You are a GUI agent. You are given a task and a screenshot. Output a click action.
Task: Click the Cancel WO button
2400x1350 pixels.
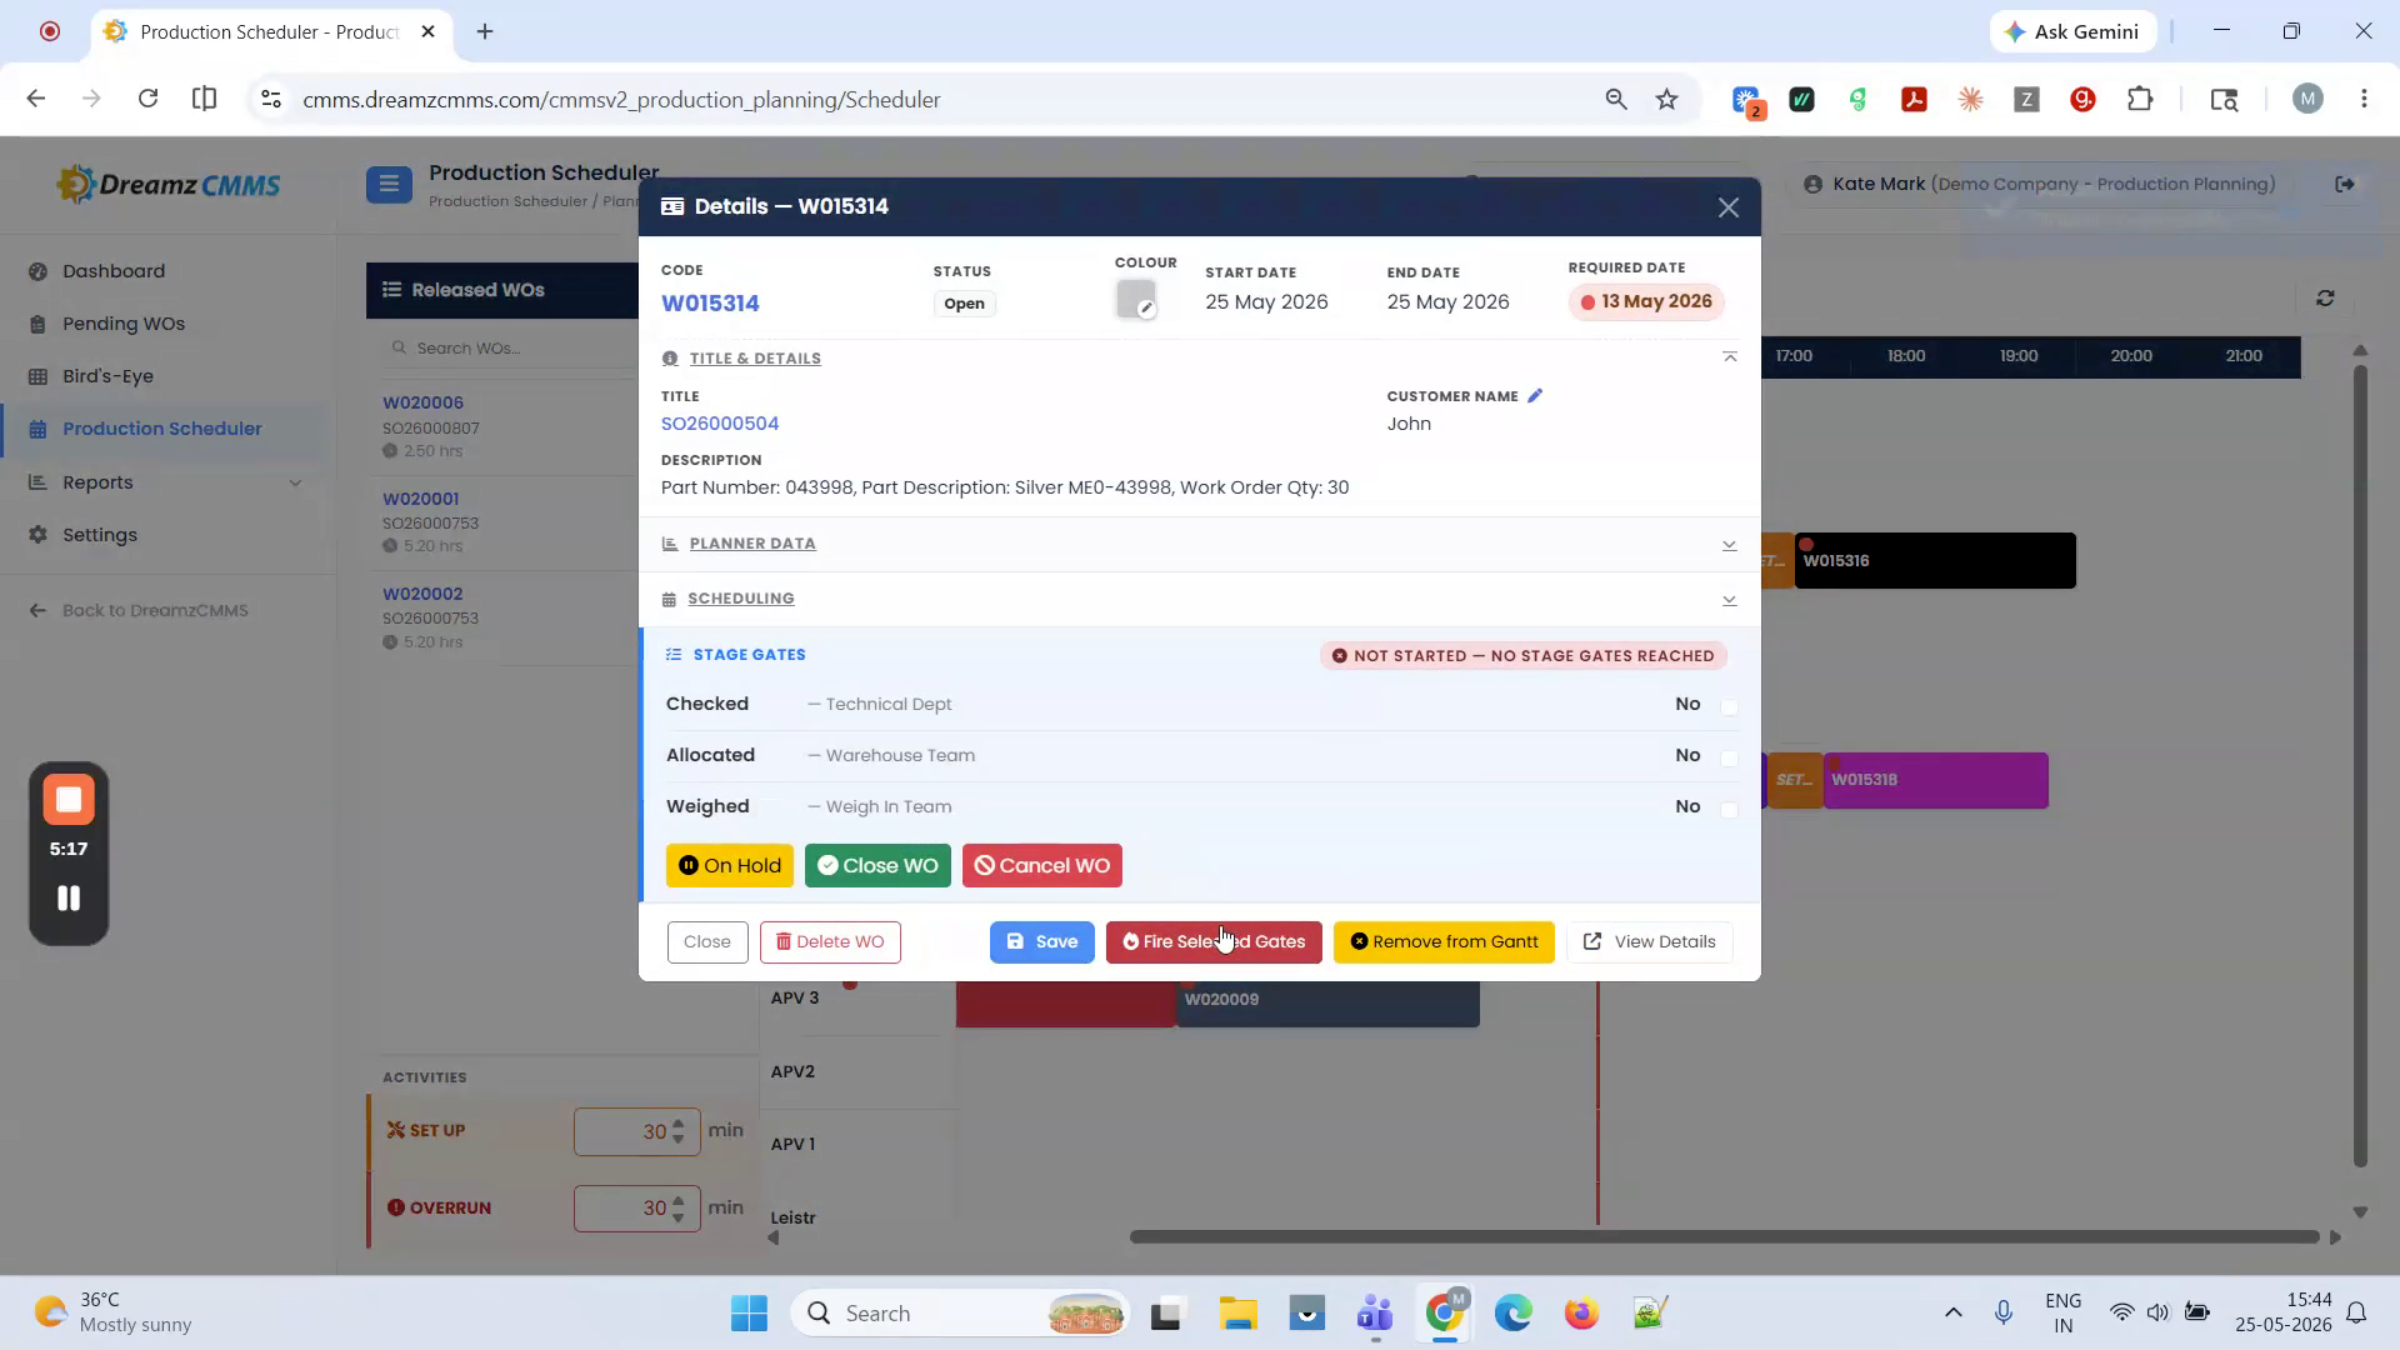[1042, 865]
